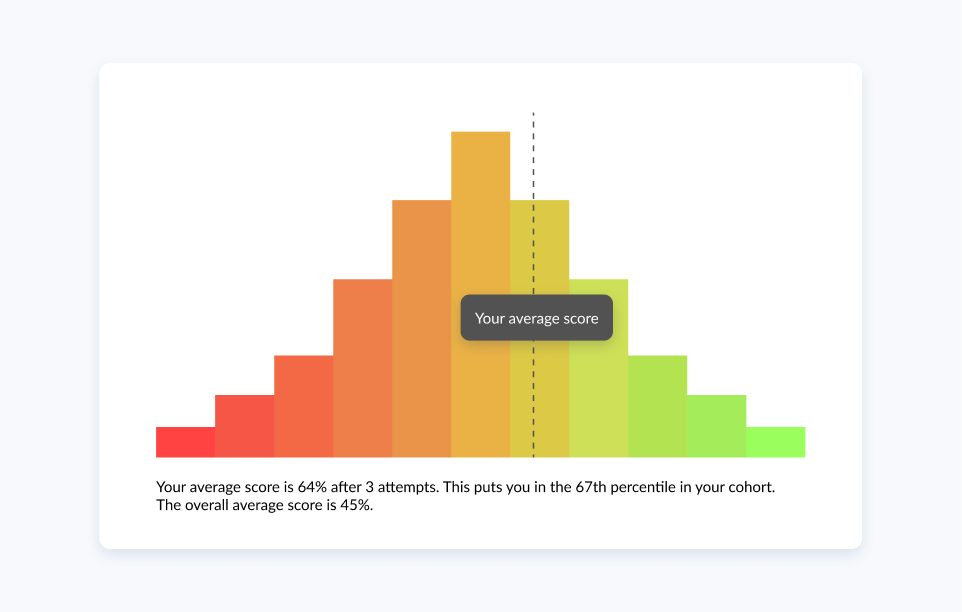
Task: Click the "Your average score" tooltip
Action: pyautogui.click(x=536, y=318)
